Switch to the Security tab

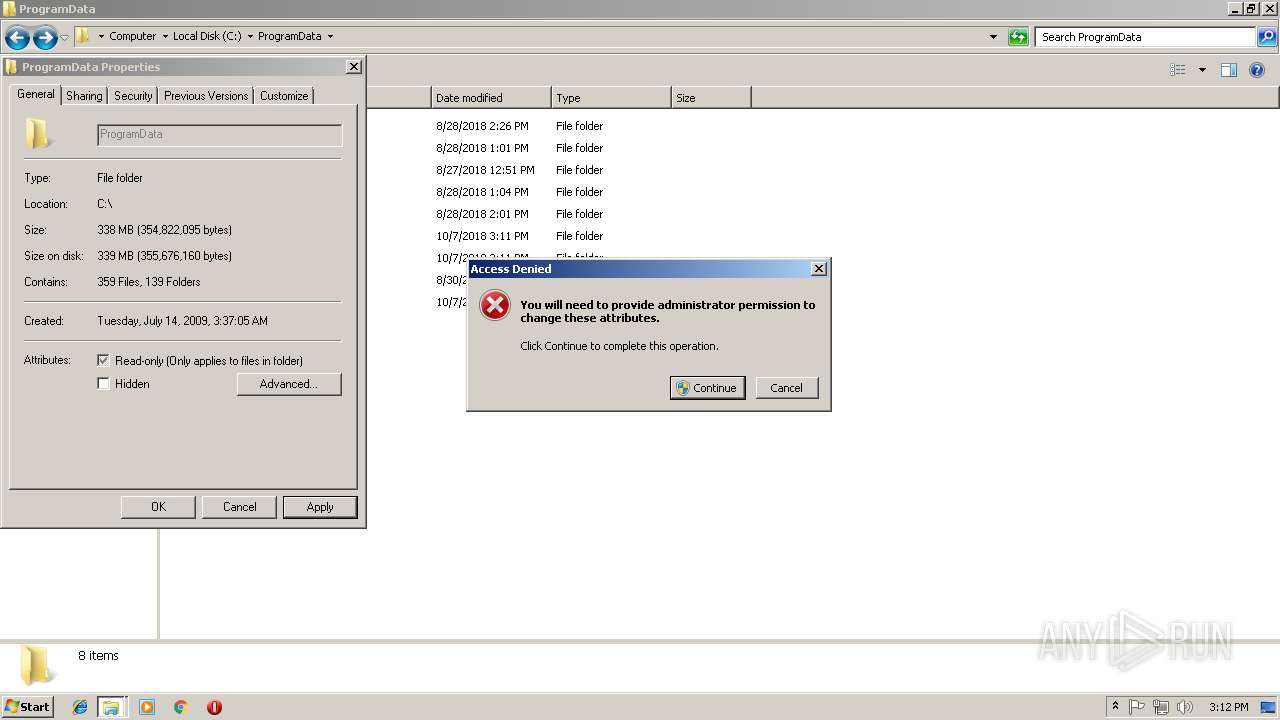(133, 96)
